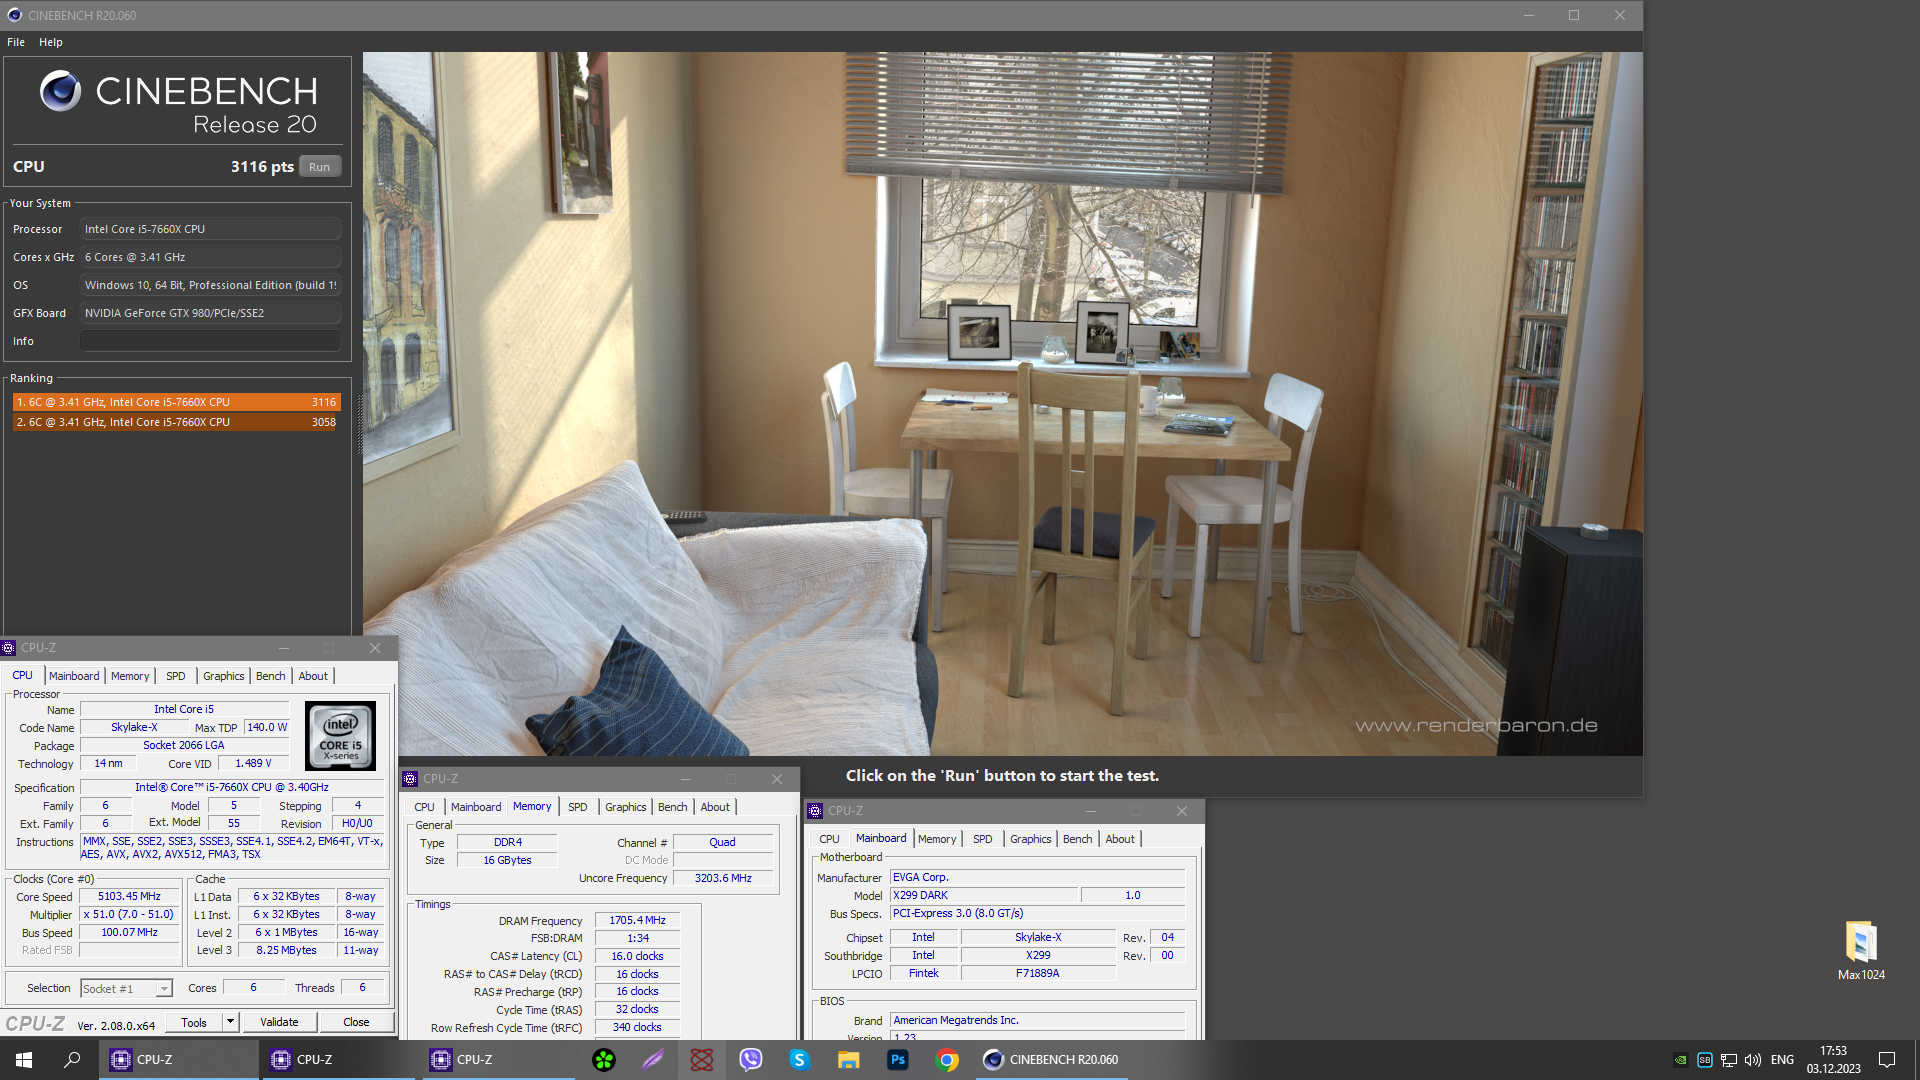Open the Socket #1 selection dropdown
1920x1080 pixels.
(x=126, y=988)
